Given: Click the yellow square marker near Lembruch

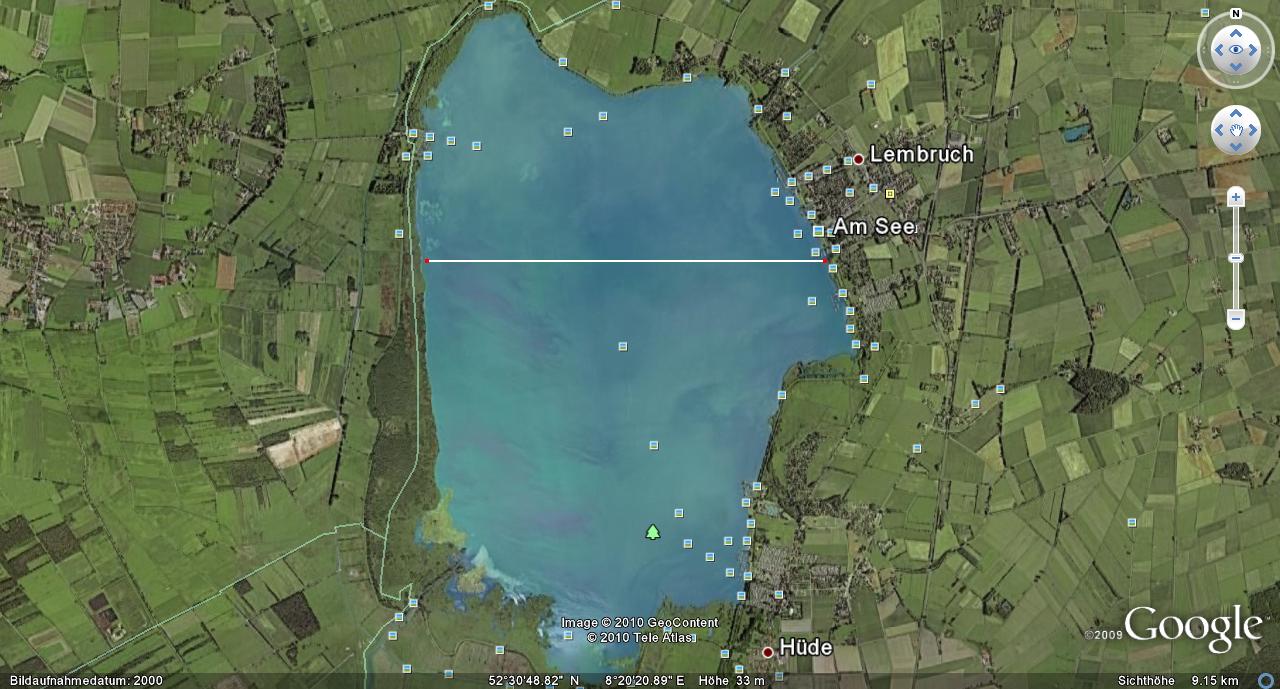Looking at the screenshot, I should tap(889, 194).
